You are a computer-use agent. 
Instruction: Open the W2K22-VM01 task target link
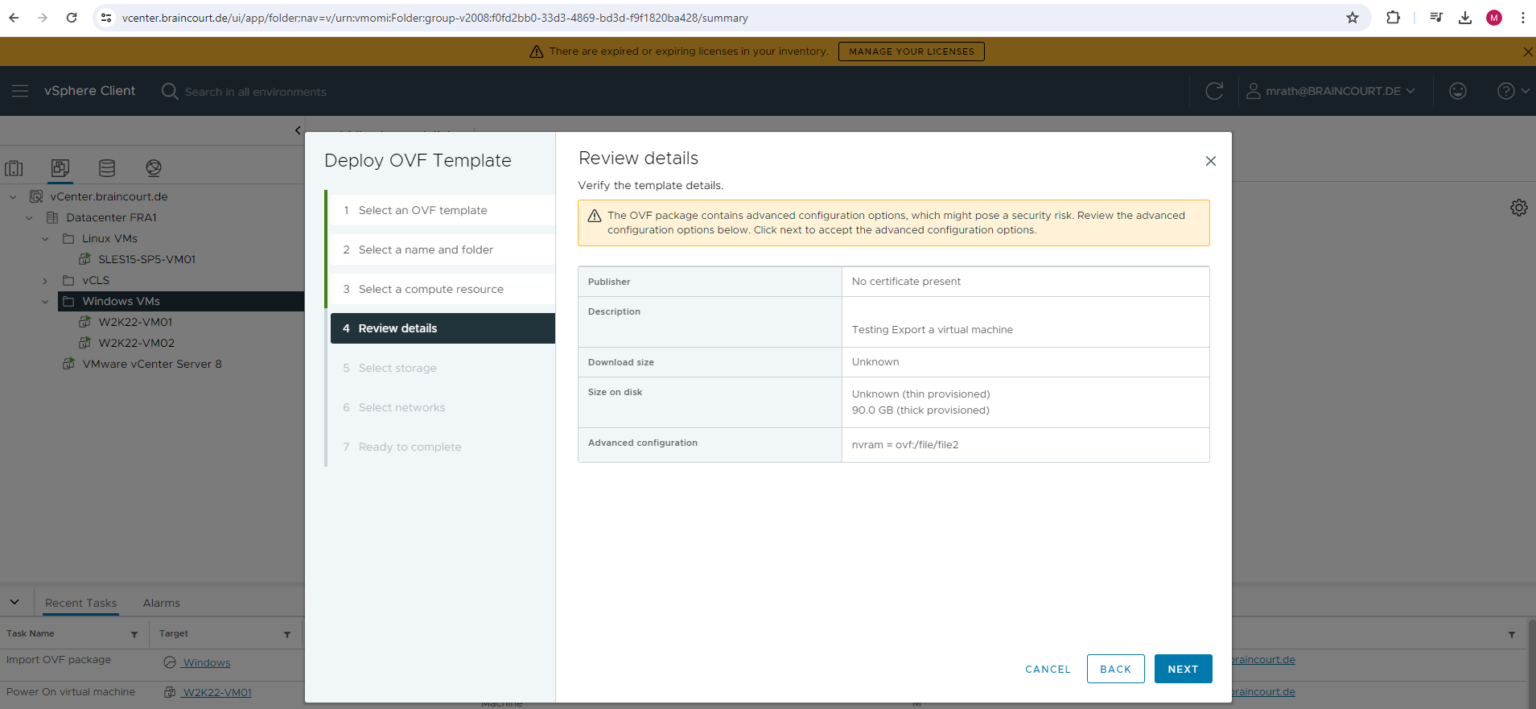[215, 691]
